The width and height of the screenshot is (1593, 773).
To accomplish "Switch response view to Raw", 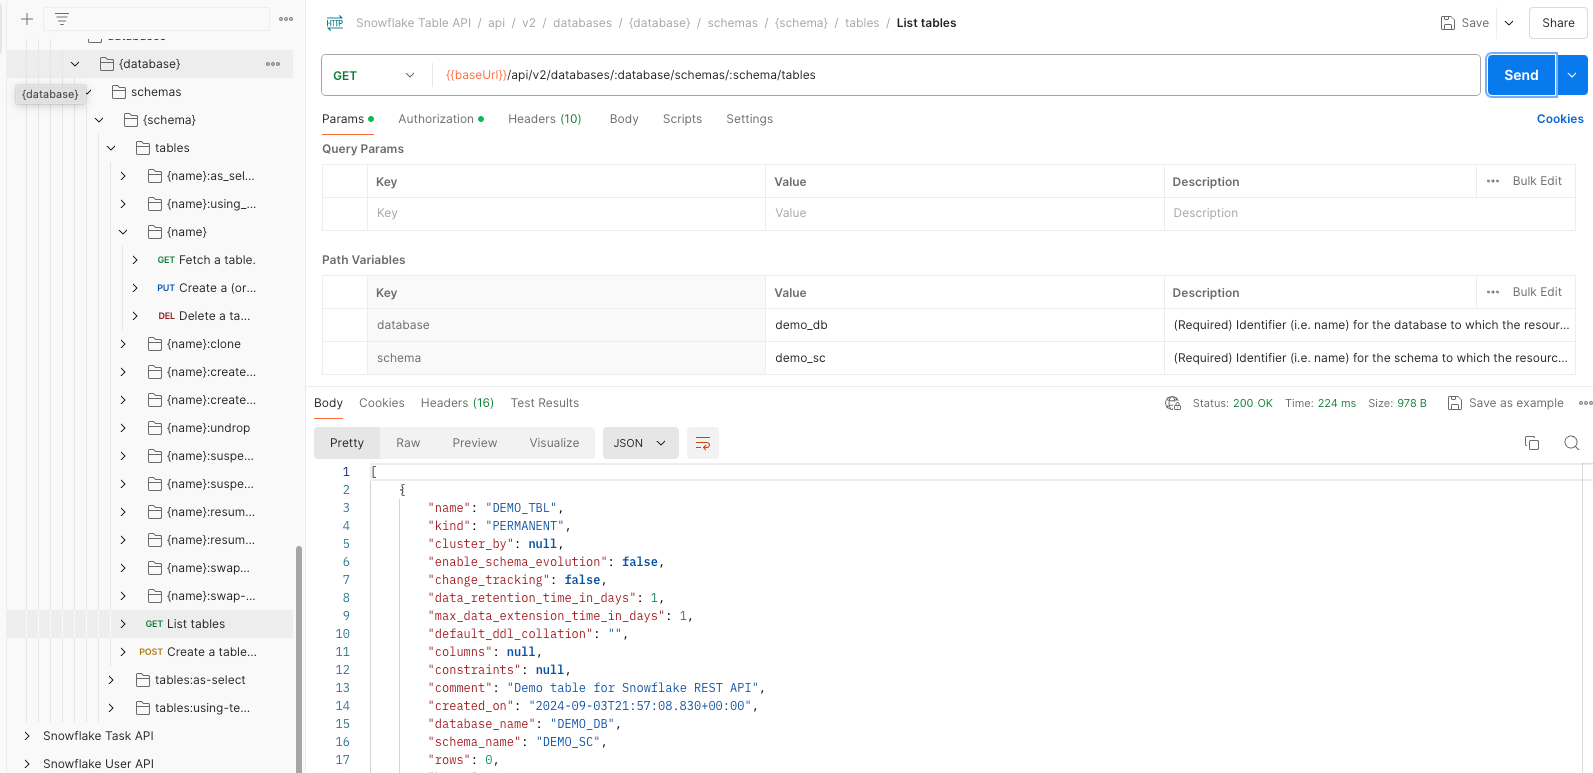I will [x=408, y=443].
